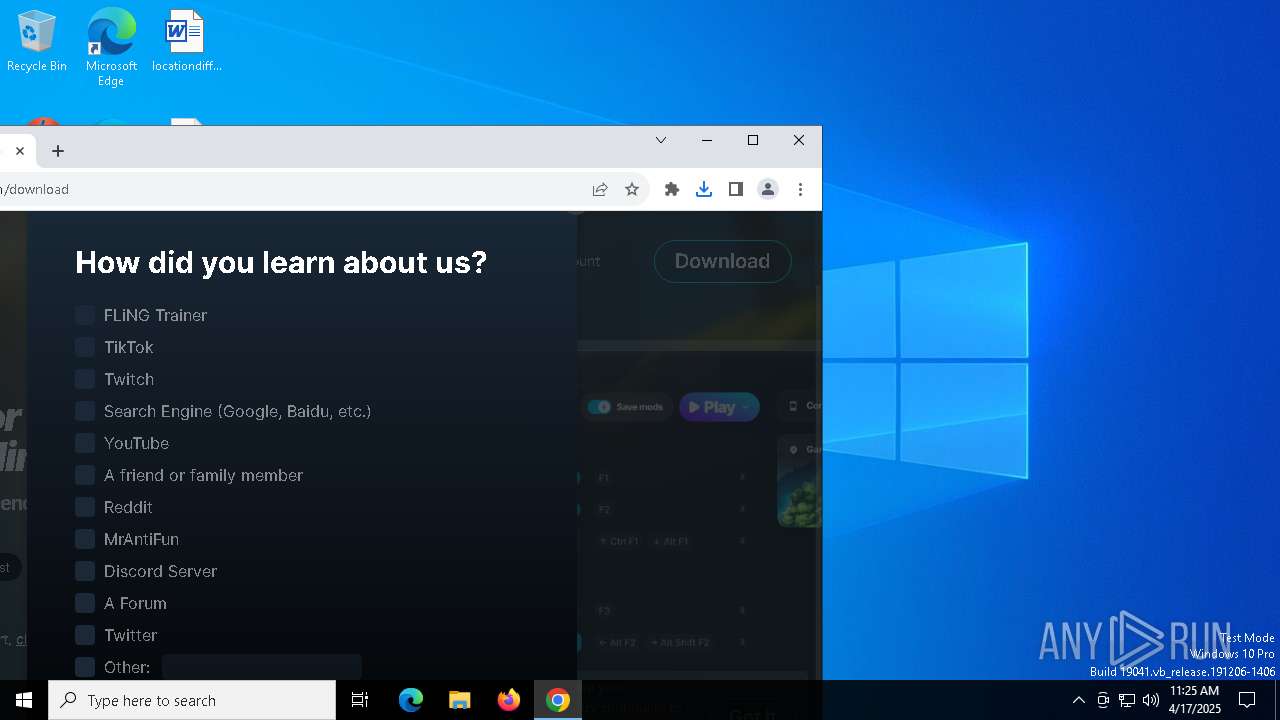Check A friend or family member checkbox
The image size is (1280, 720).
(x=85, y=475)
